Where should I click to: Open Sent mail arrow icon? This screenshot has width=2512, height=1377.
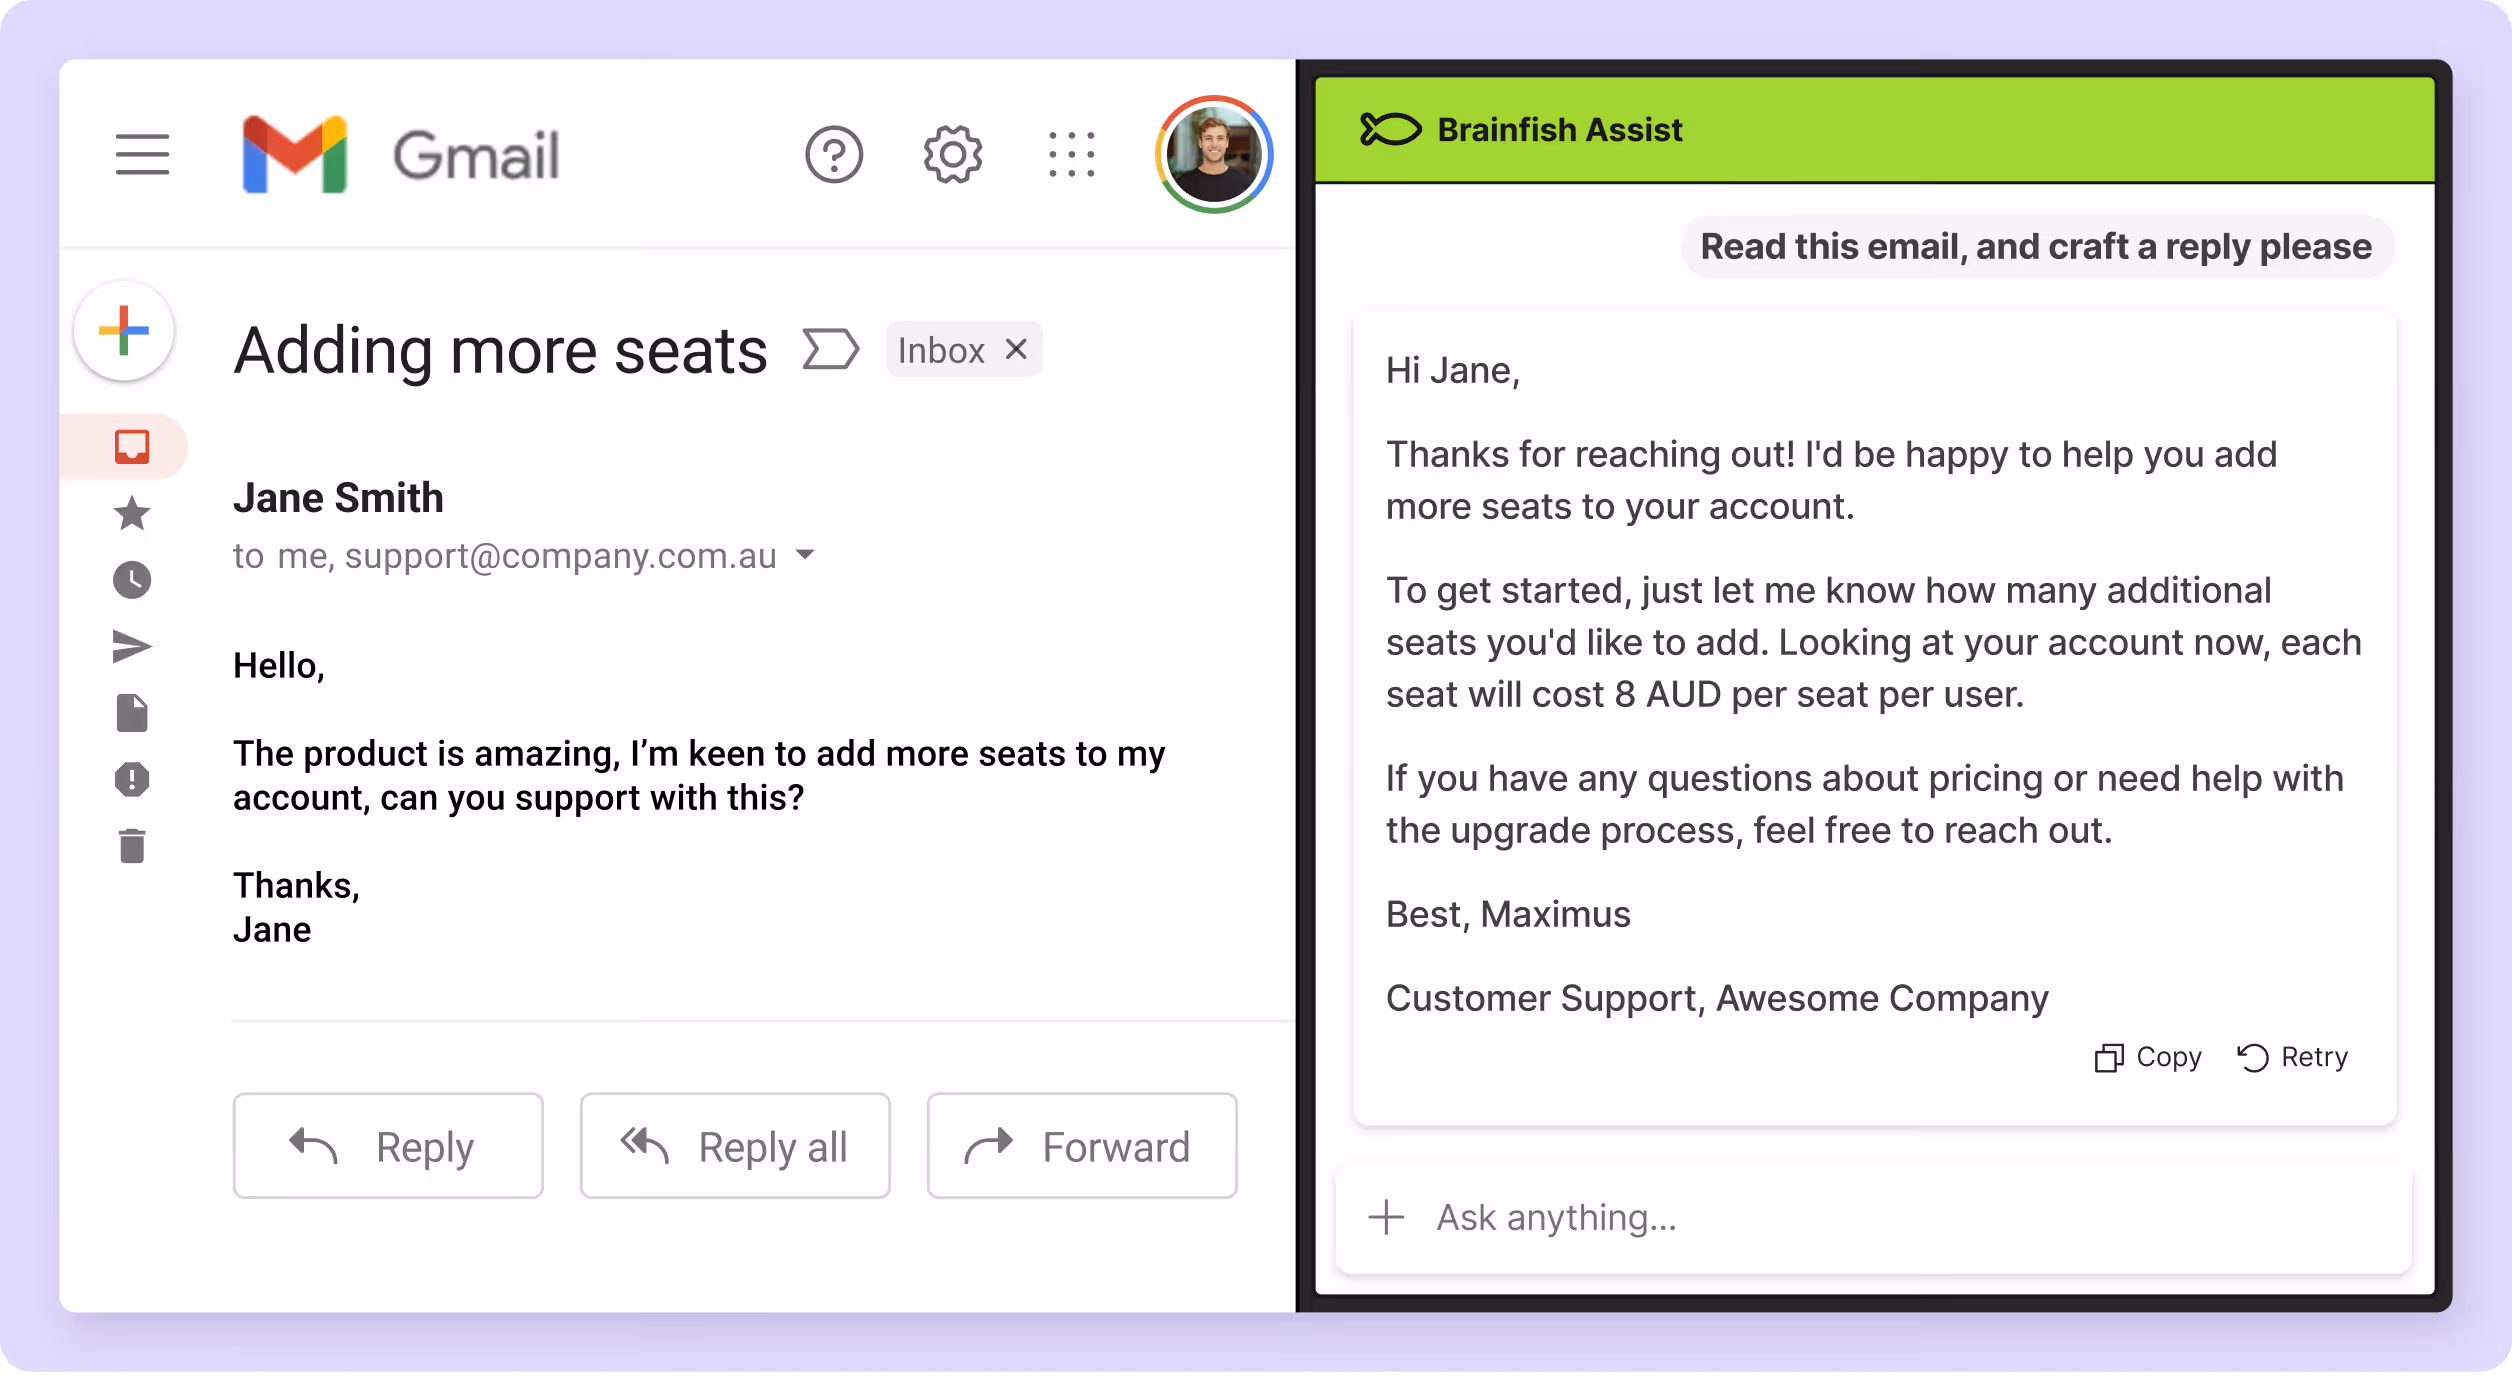(x=132, y=647)
